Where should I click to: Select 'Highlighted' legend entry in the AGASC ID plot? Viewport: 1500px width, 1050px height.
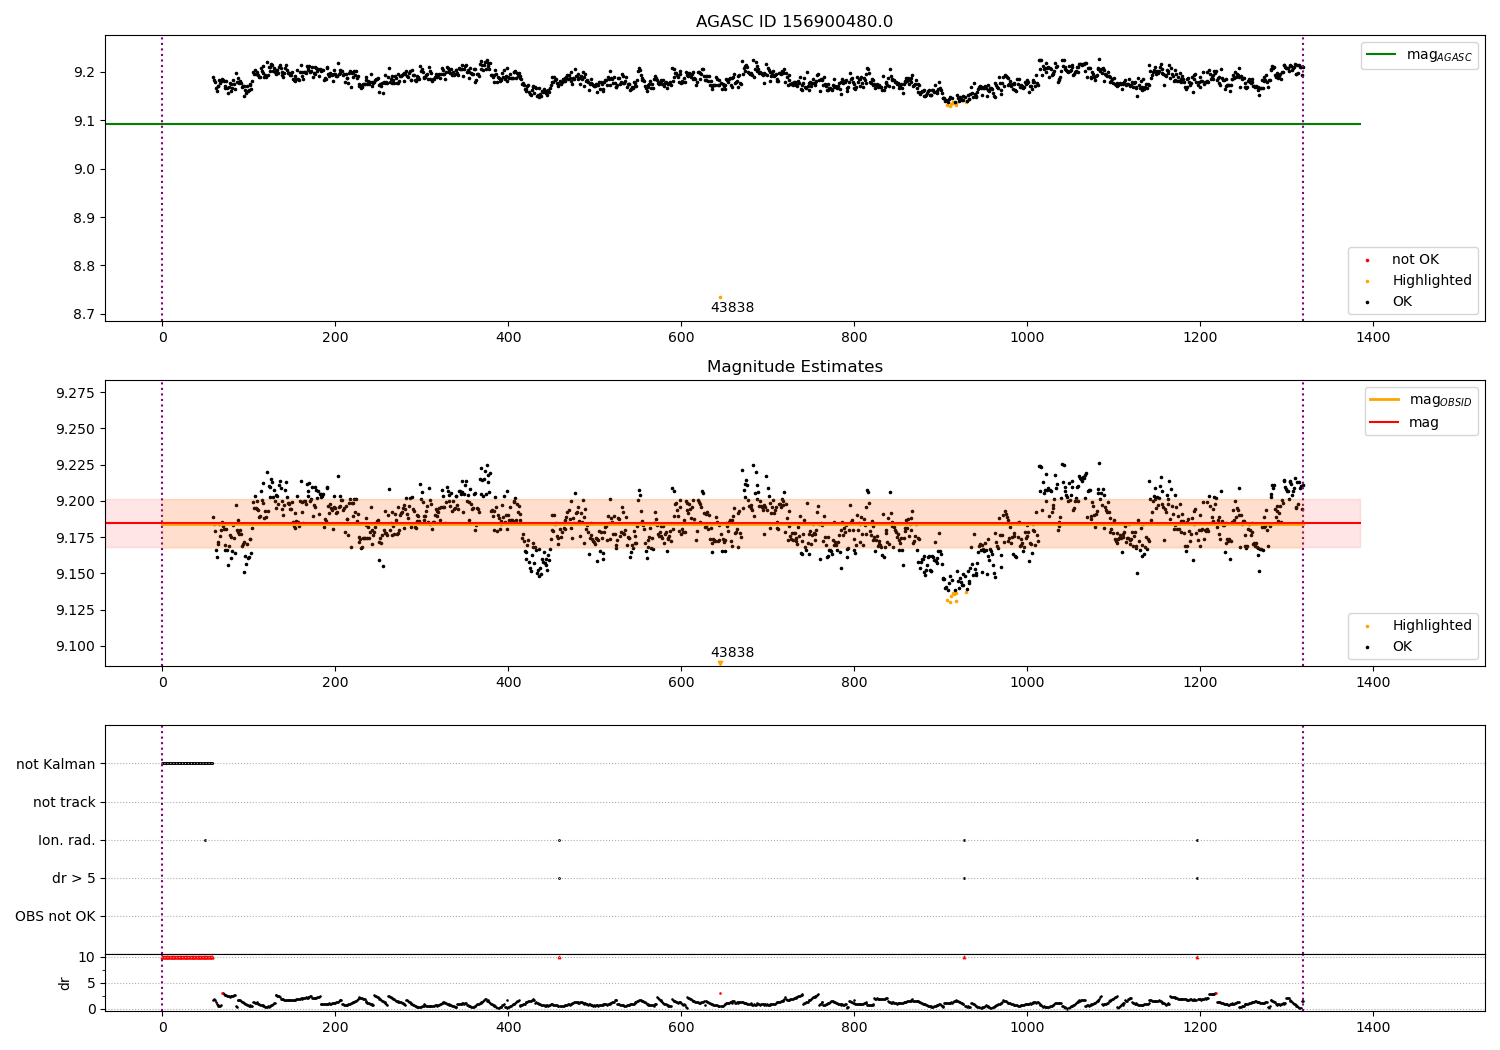pyautogui.click(x=1432, y=281)
